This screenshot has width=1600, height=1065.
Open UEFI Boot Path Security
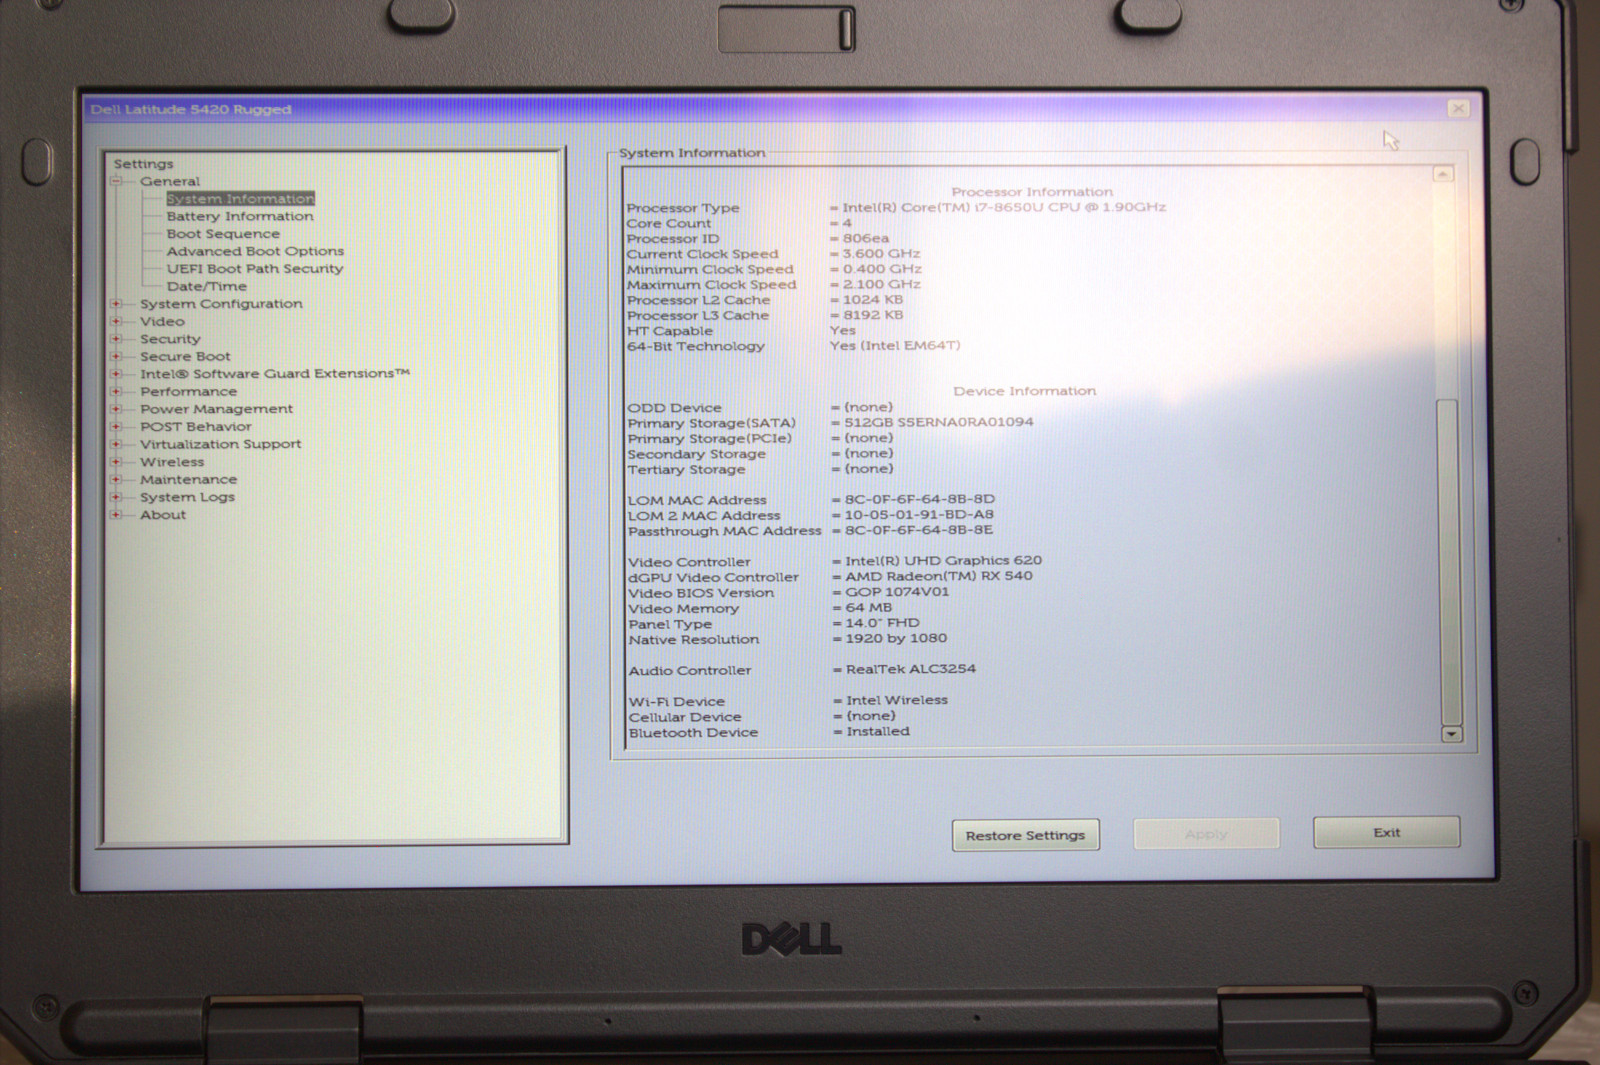255,269
